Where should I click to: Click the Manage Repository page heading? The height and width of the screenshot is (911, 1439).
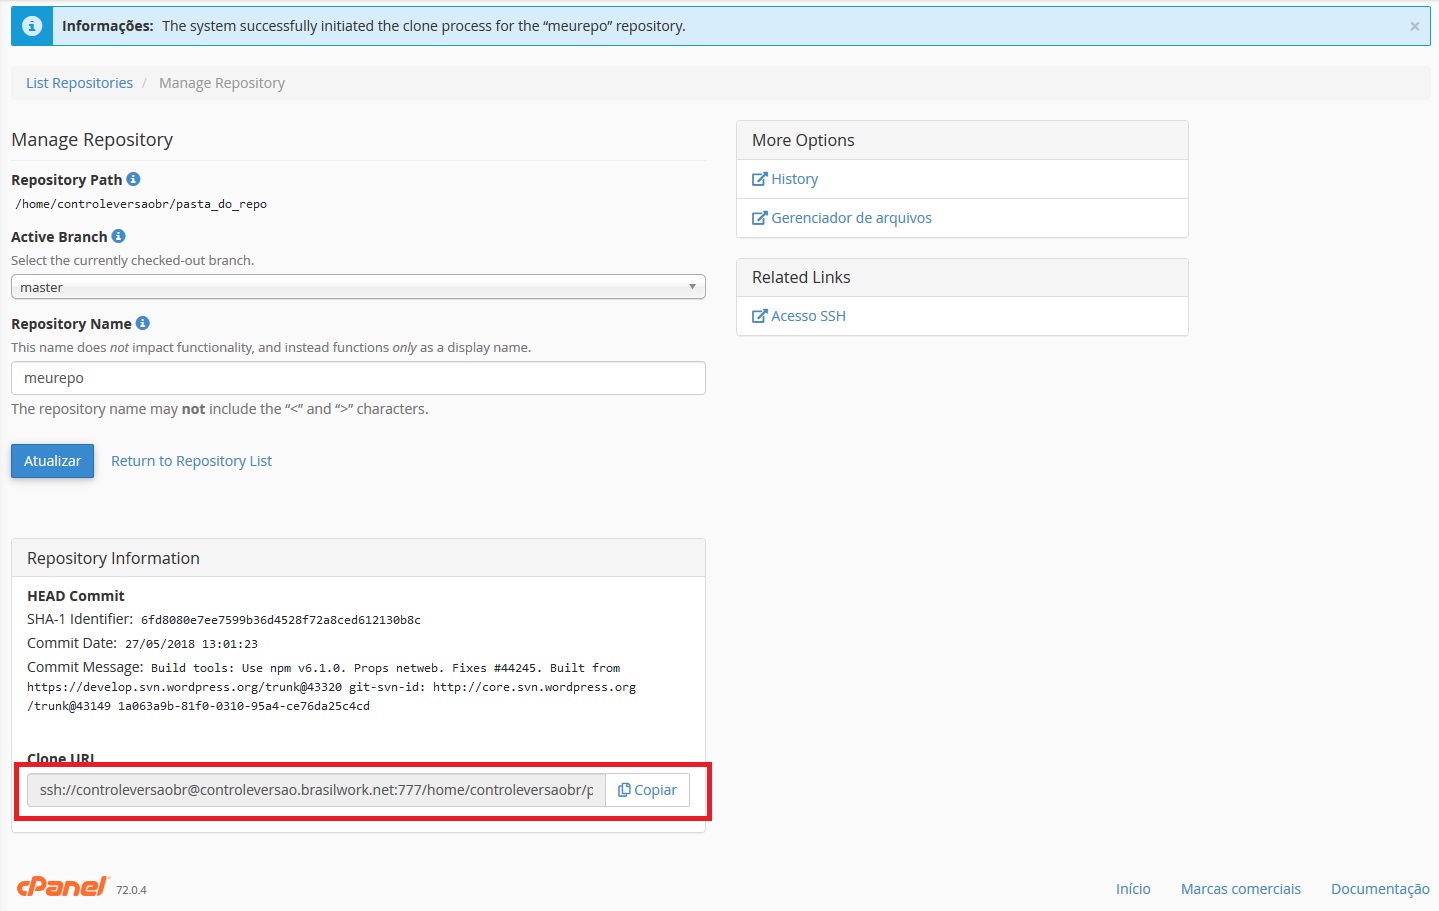pyautogui.click(x=92, y=140)
